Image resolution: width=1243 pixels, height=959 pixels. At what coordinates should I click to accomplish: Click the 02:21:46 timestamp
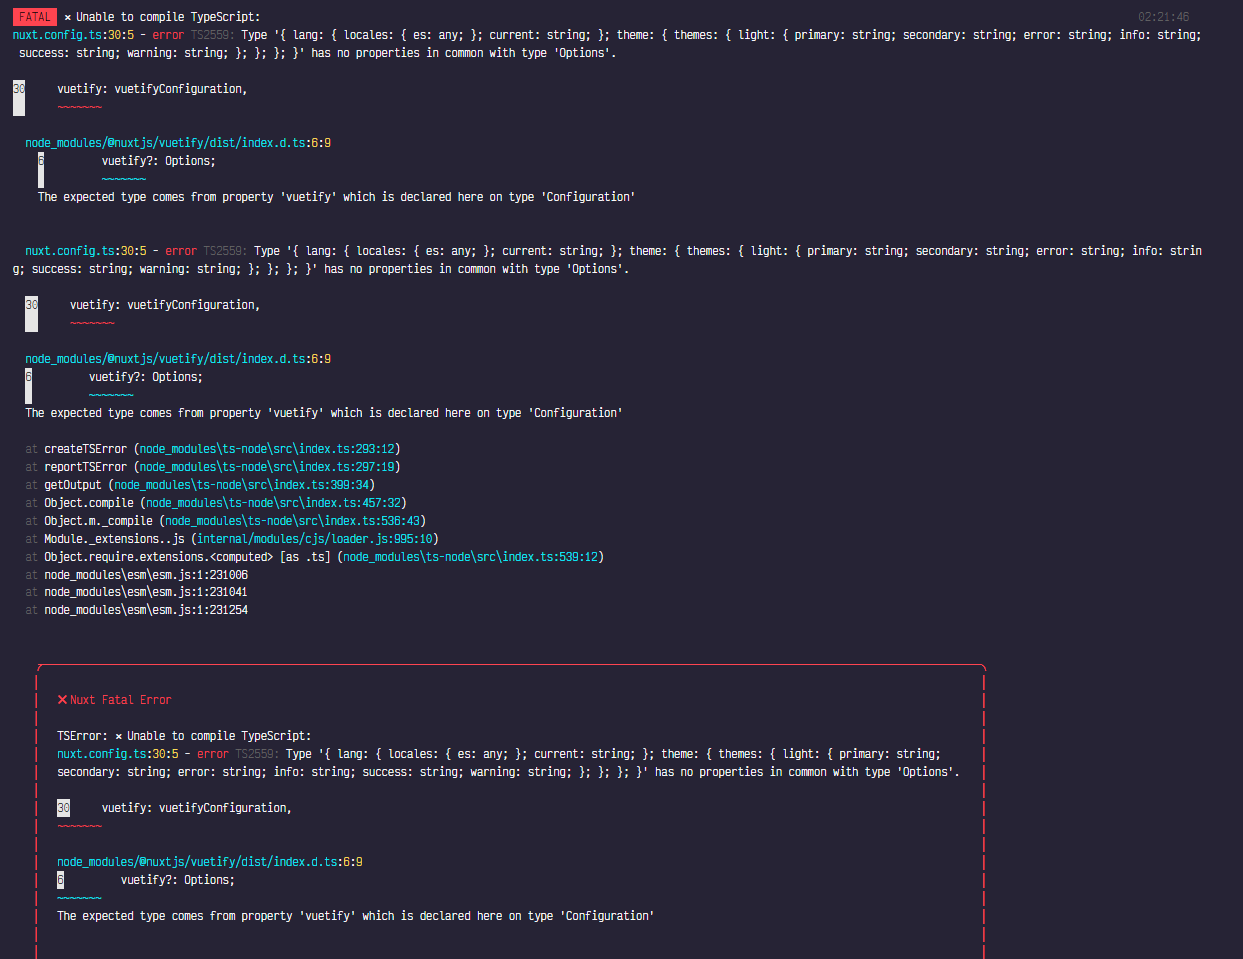pos(1164,17)
